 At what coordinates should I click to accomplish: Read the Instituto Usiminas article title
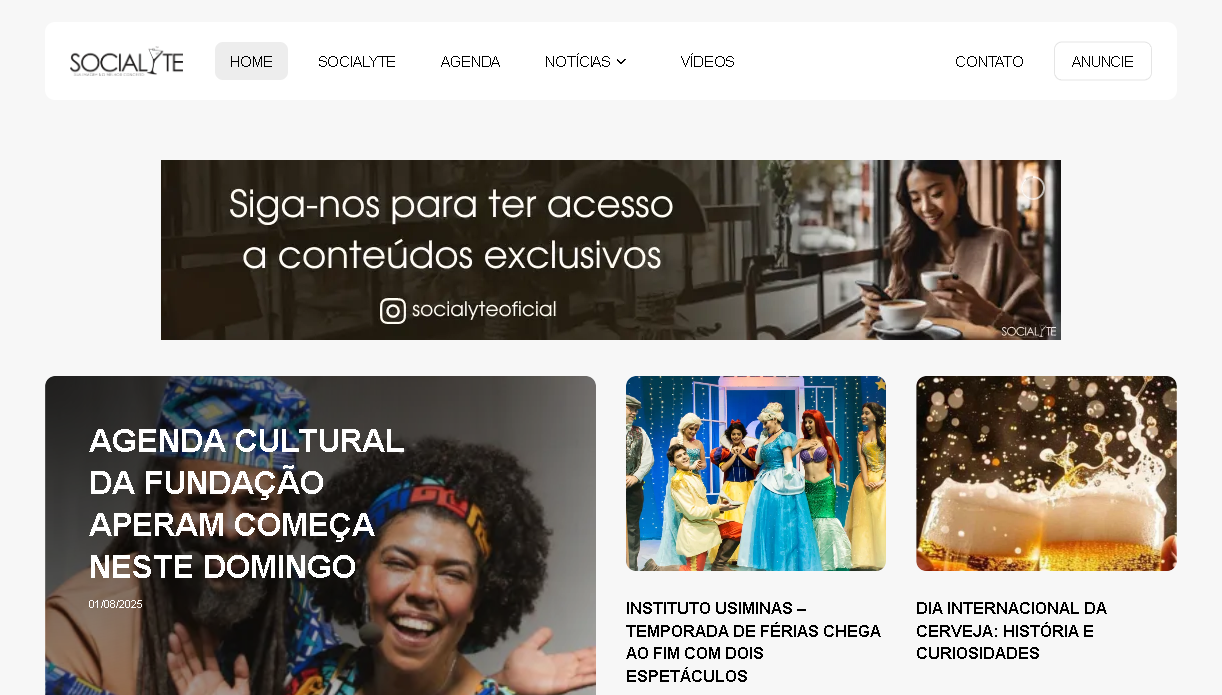point(755,642)
